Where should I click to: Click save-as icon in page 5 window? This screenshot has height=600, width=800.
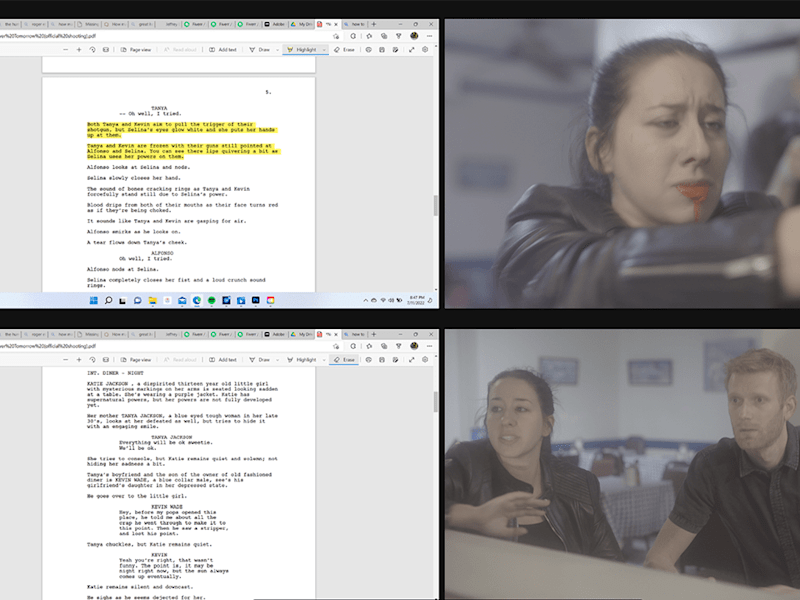point(395,49)
